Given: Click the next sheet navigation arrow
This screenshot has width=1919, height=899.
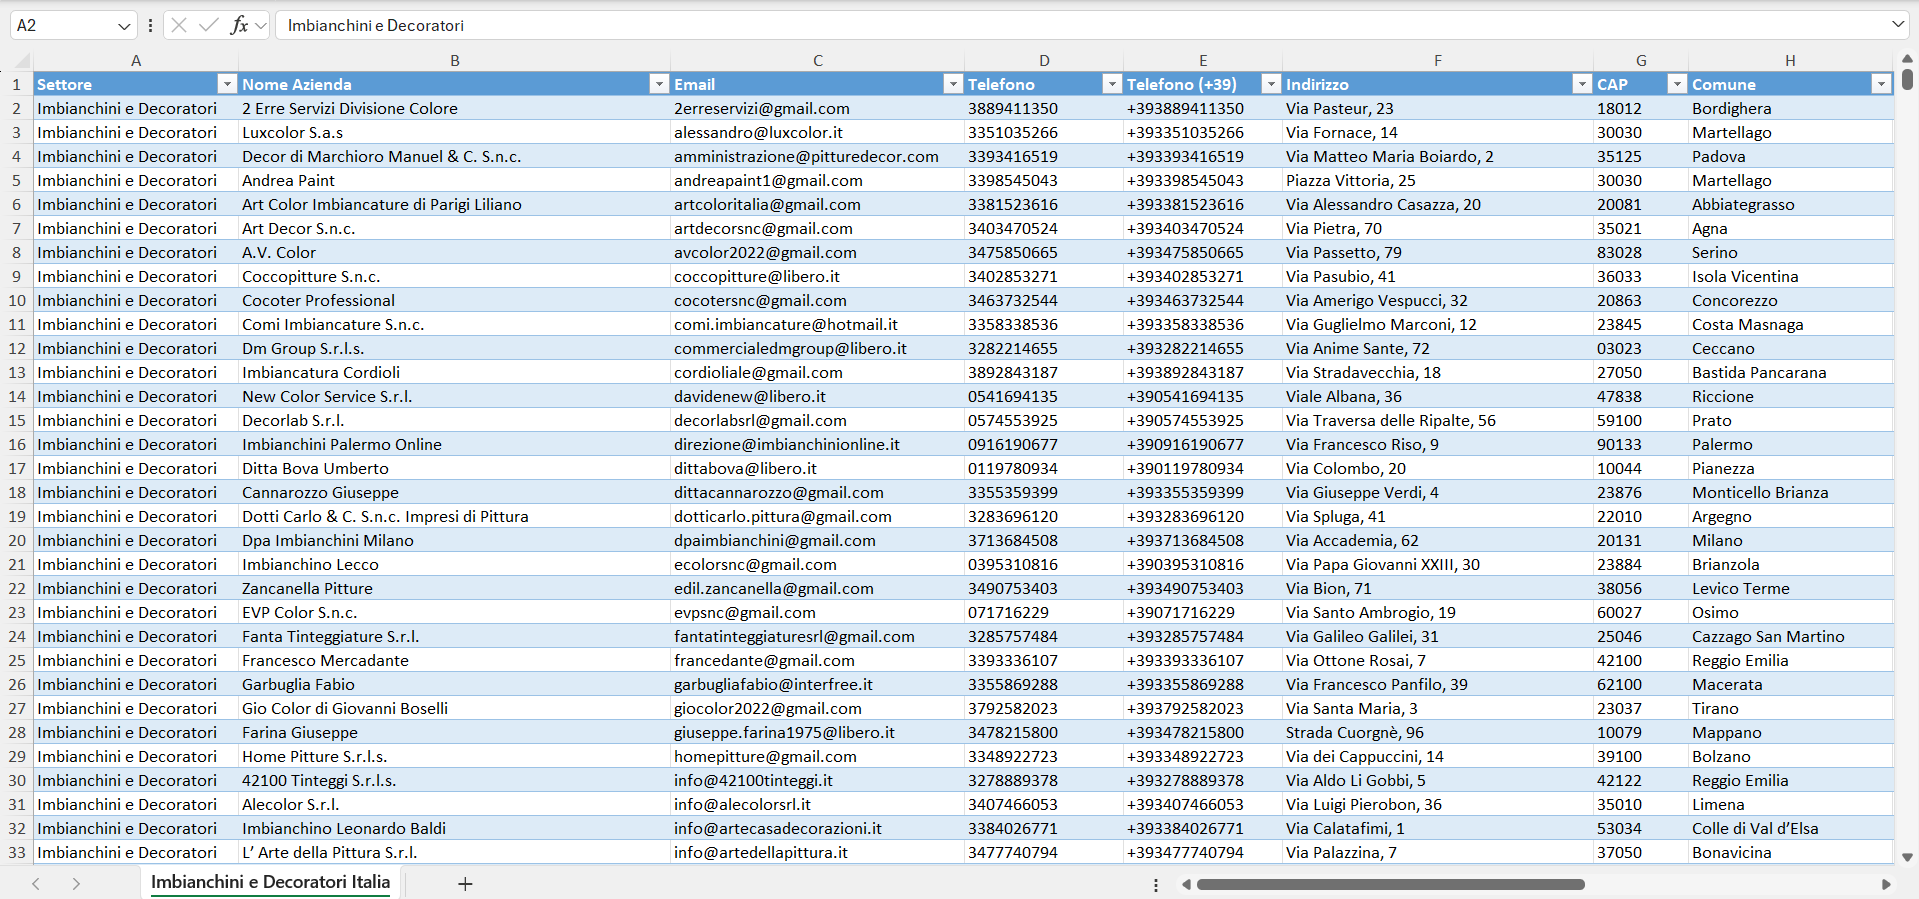Looking at the screenshot, I should pyautogui.click(x=76, y=884).
